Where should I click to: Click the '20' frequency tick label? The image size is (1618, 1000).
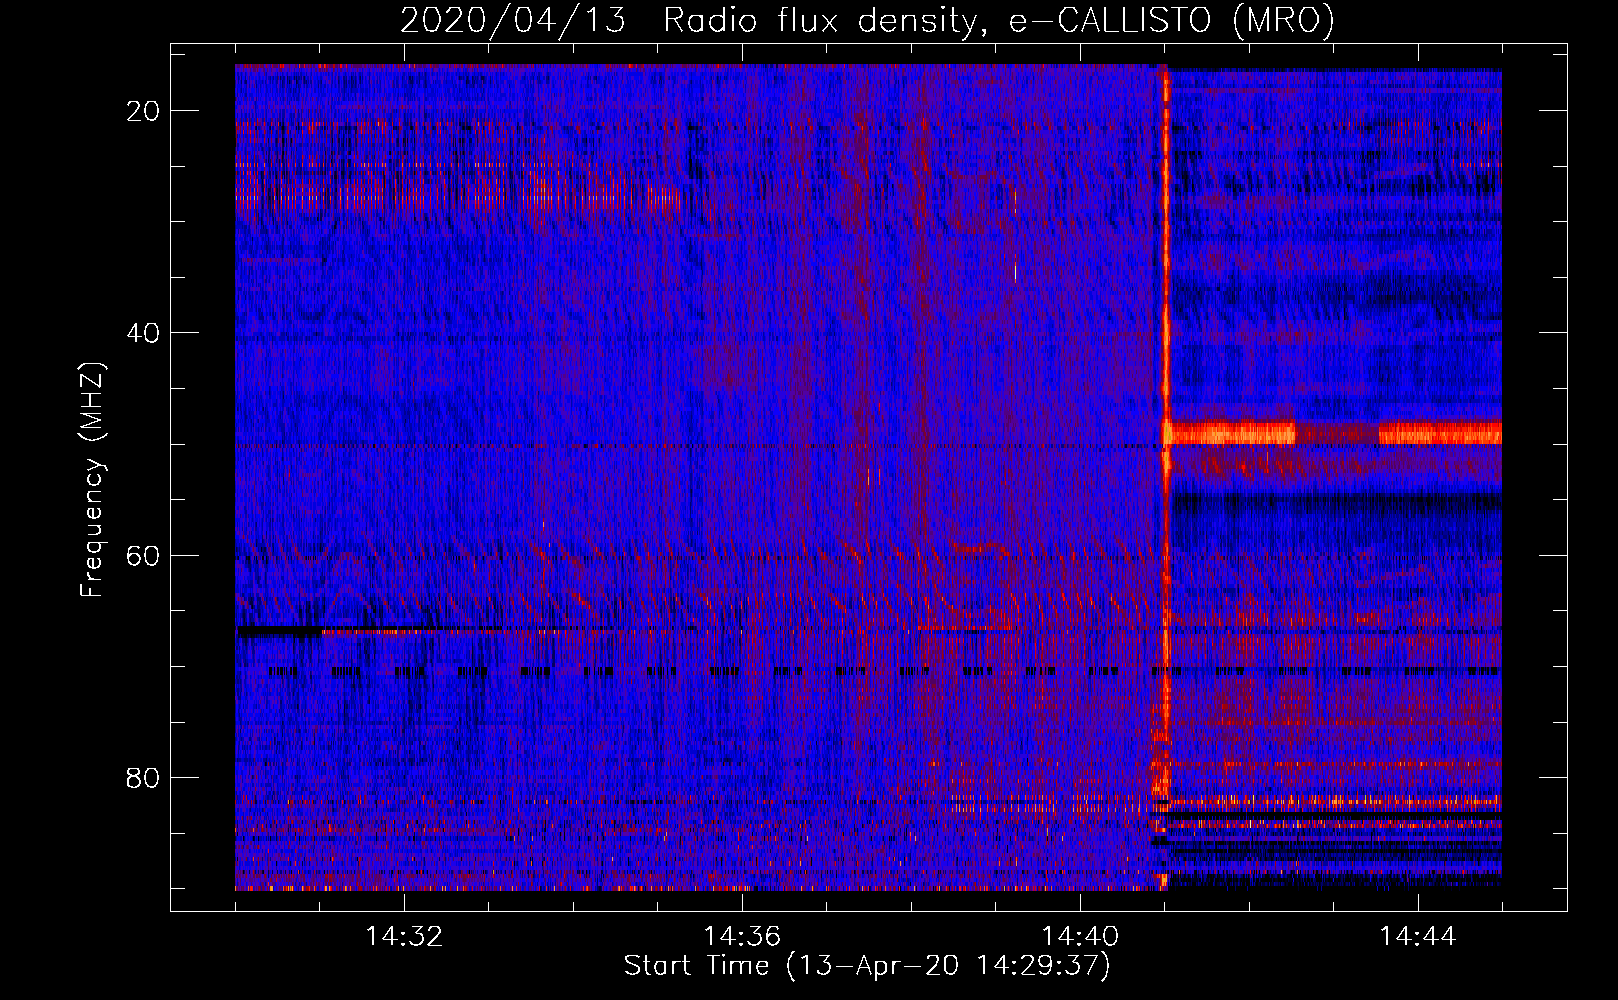tap(144, 110)
